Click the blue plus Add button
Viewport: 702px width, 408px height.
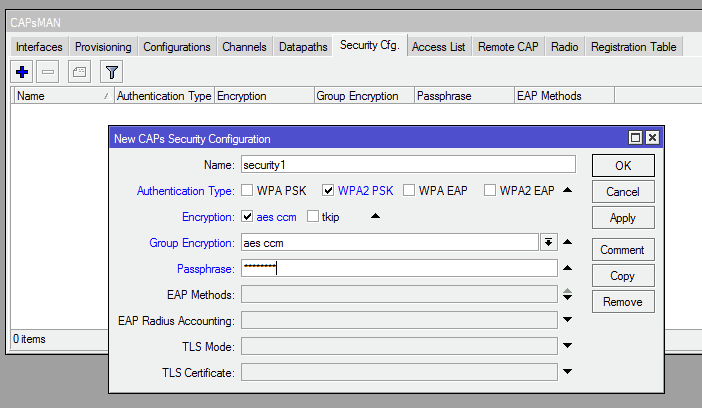click(22, 72)
